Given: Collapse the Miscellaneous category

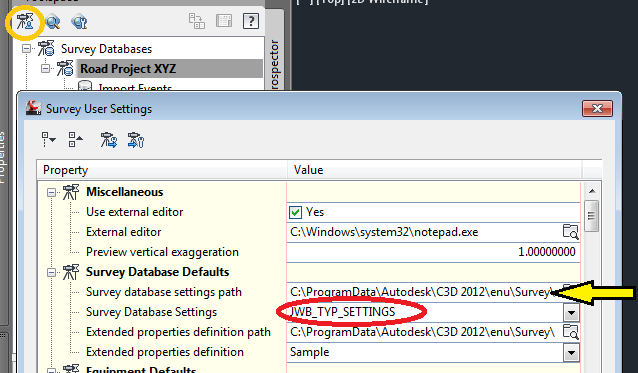Looking at the screenshot, I should point(51,192).
